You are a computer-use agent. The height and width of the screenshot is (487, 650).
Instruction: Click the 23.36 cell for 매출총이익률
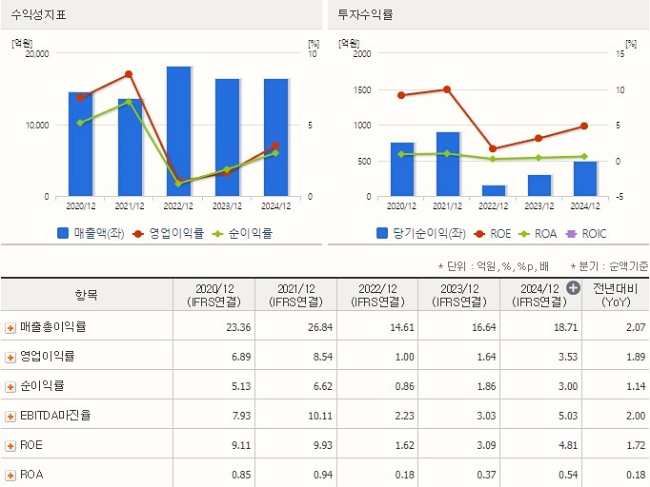pyautogui.click(x=238, y=327)
